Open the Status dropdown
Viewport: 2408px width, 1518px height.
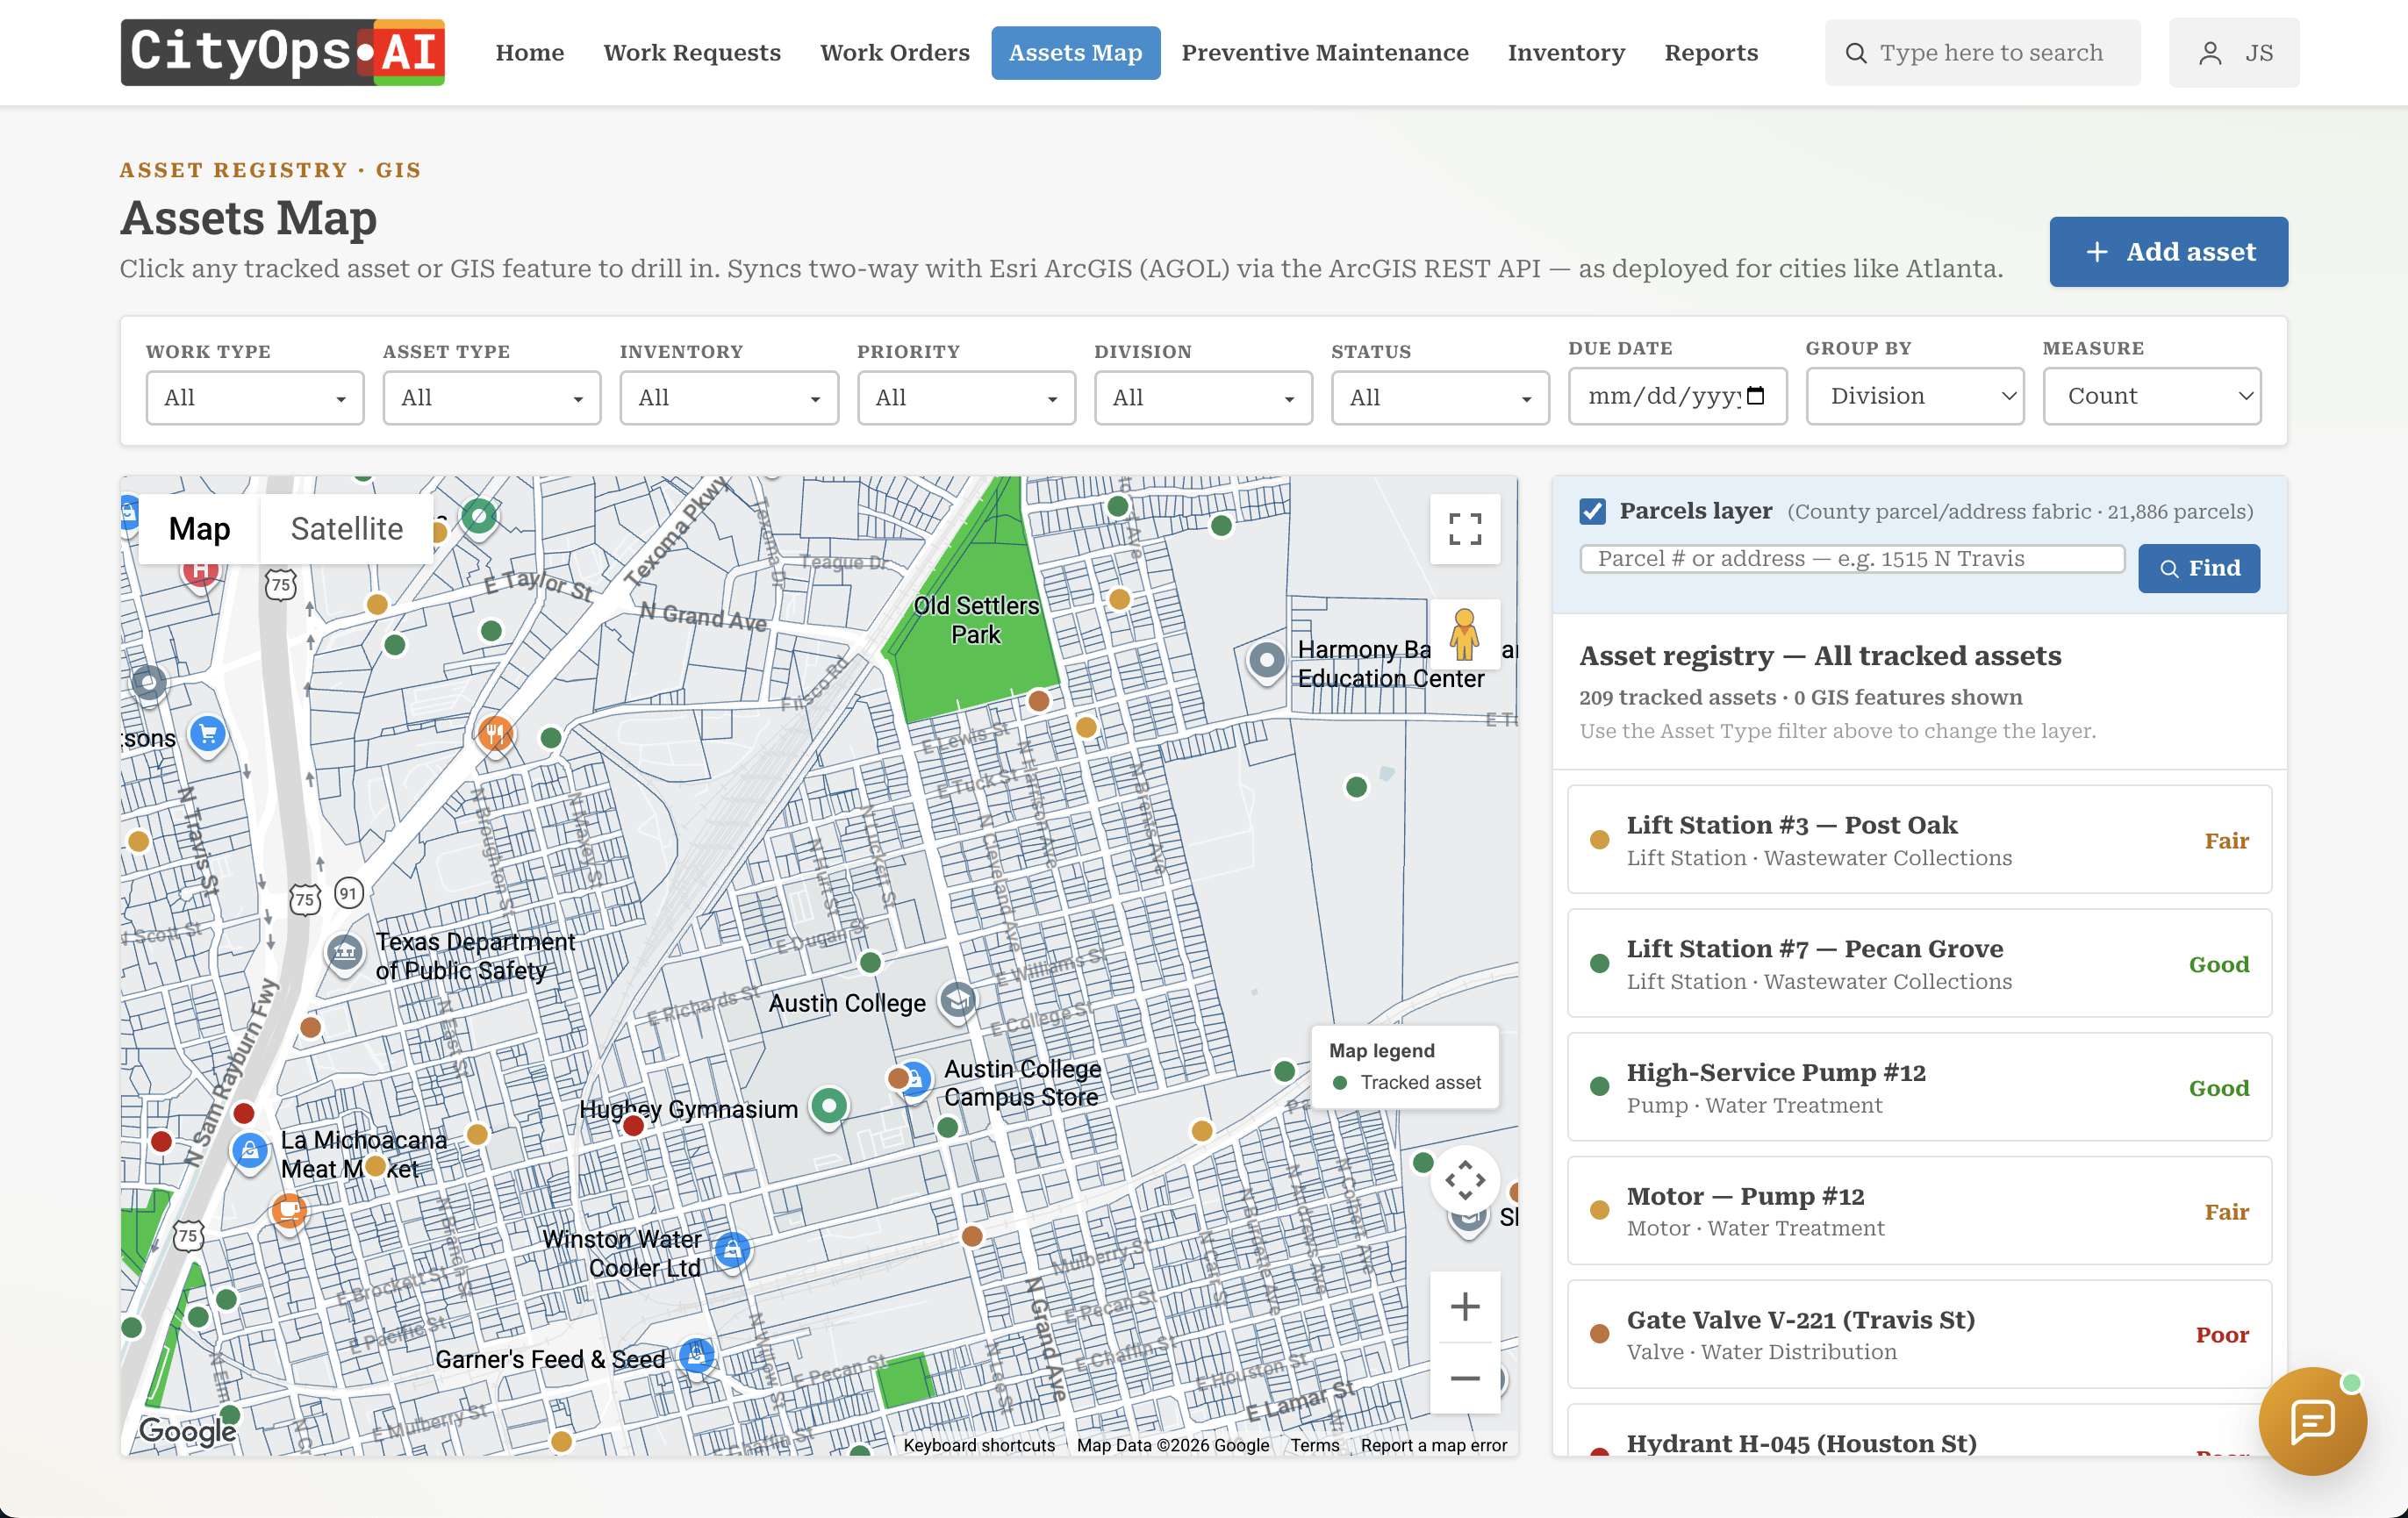tap(1440, 398)
